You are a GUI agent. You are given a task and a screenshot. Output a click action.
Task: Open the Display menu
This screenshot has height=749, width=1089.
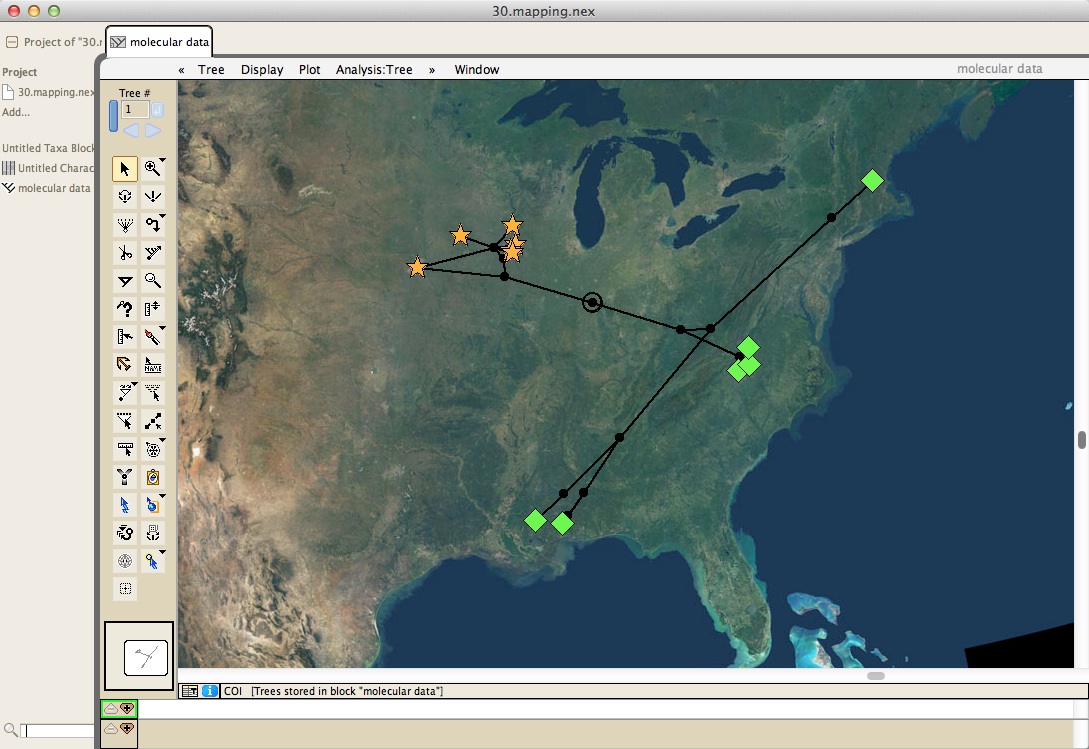(x=262, y=70)
